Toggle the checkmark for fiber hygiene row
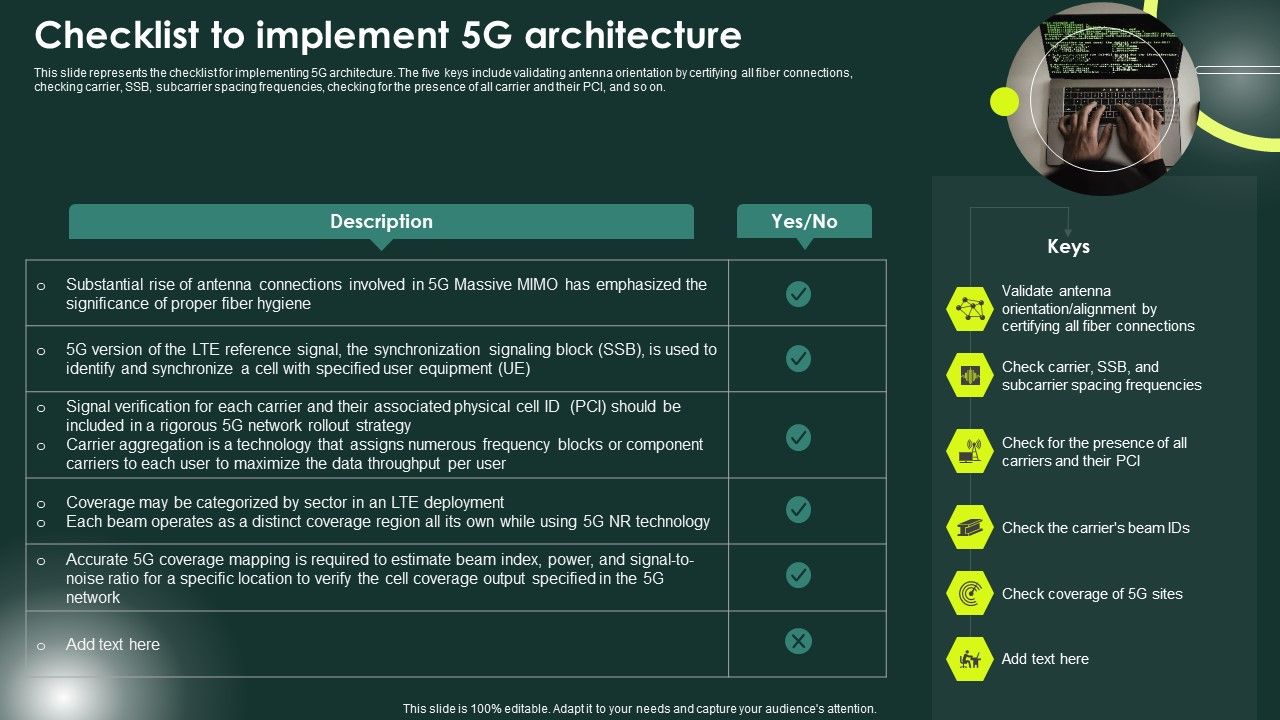The height and width of the screenshot is (720, 1280). pyautogui.click(x=797, y=292)
